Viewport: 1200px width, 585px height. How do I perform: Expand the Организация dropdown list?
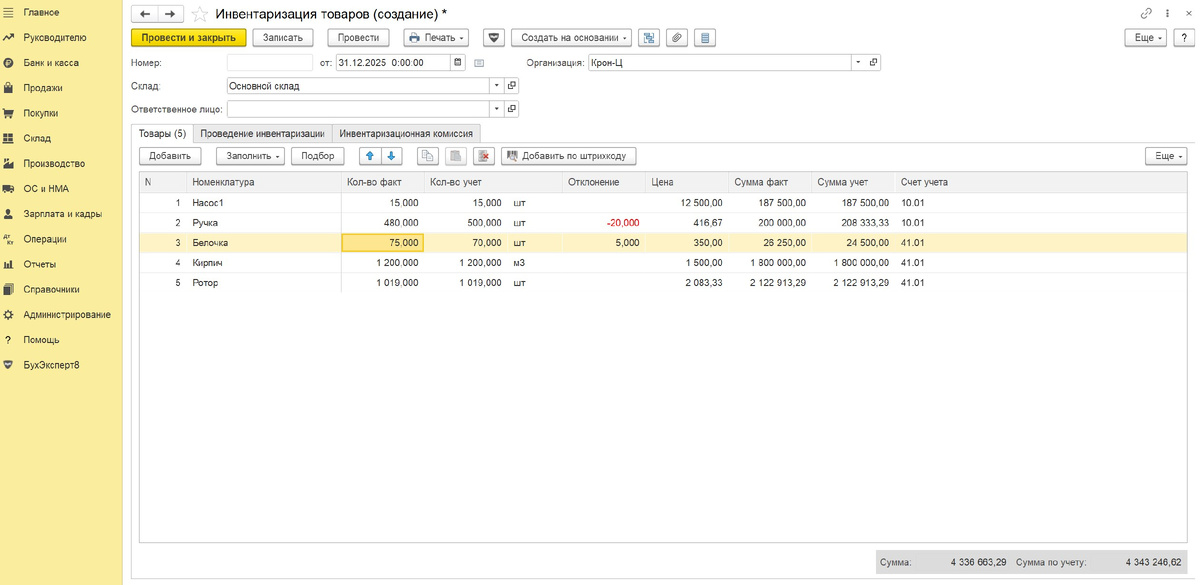pos(857,62)
